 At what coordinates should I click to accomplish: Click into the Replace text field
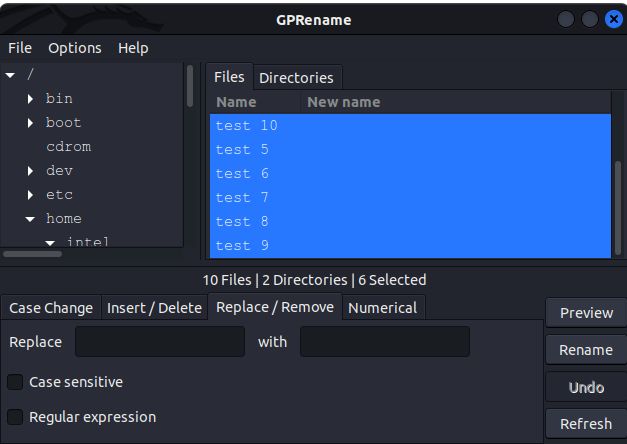tap(160, 342)
